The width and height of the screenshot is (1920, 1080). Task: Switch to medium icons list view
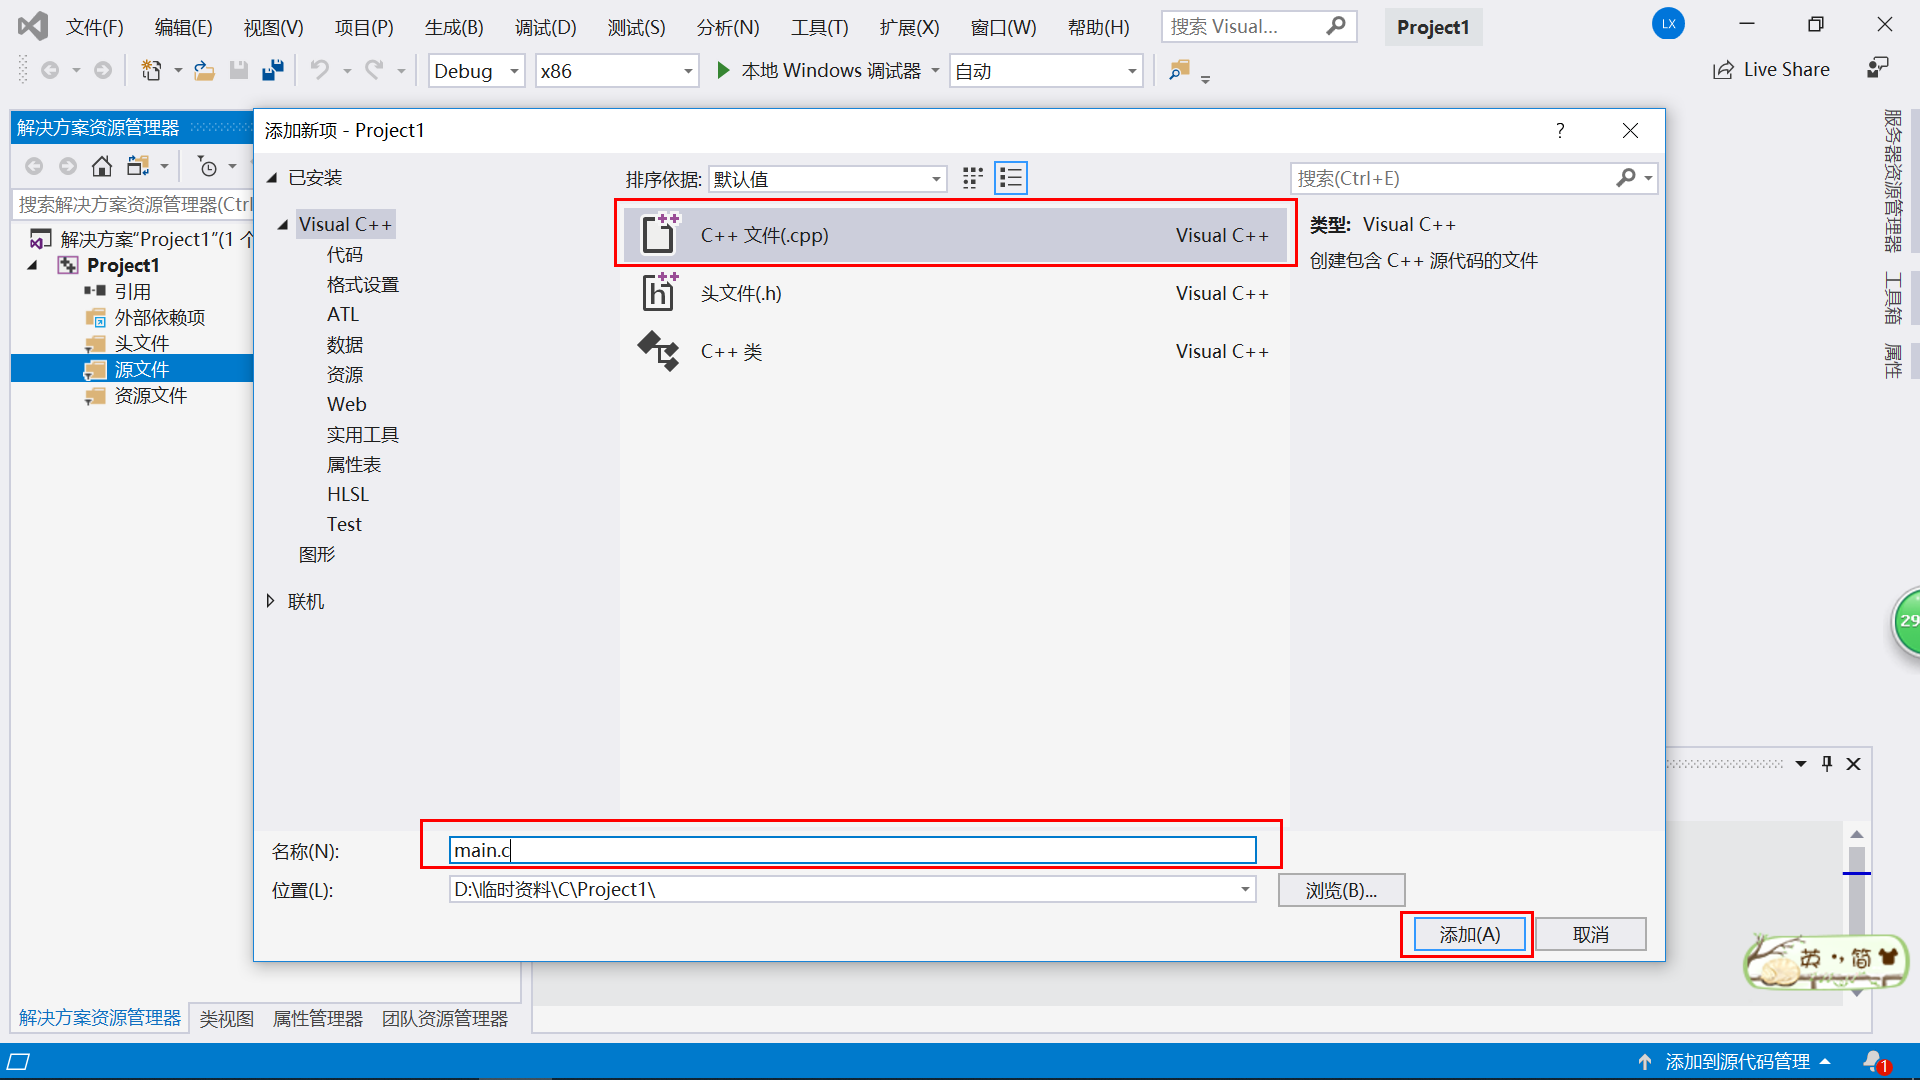[1011, 178]
